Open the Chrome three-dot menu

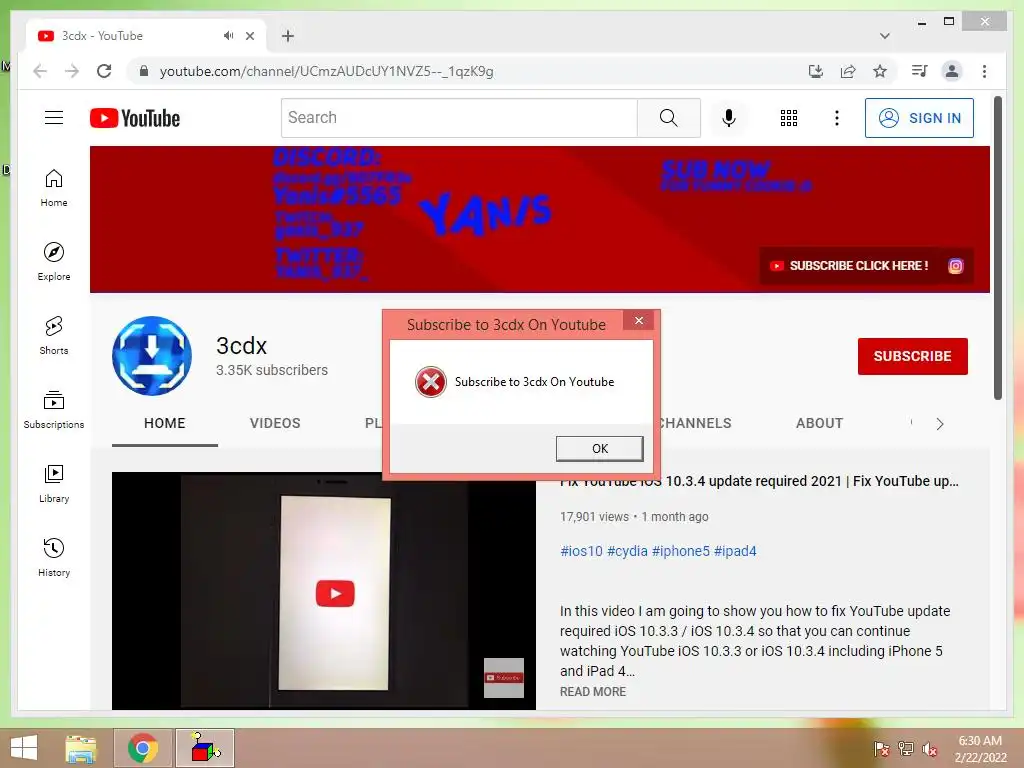pyautogui.click(x=984, y=71)
